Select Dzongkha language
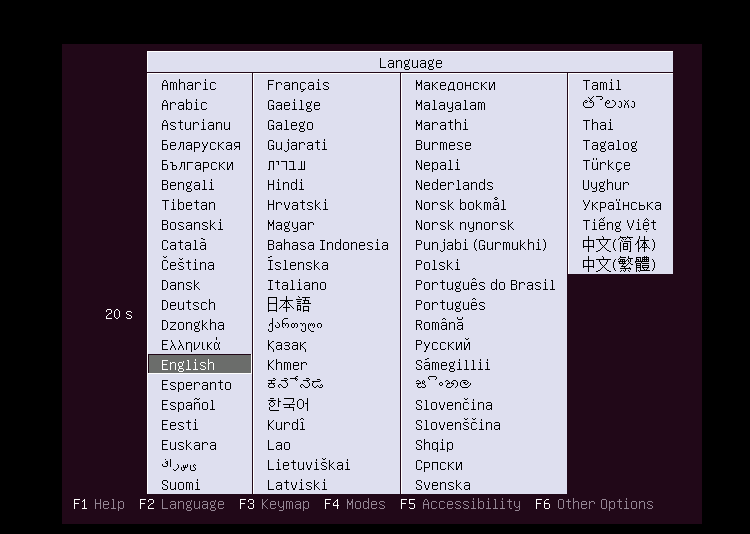The height and width of the screenshot is (534, 750). coord(193,325)
